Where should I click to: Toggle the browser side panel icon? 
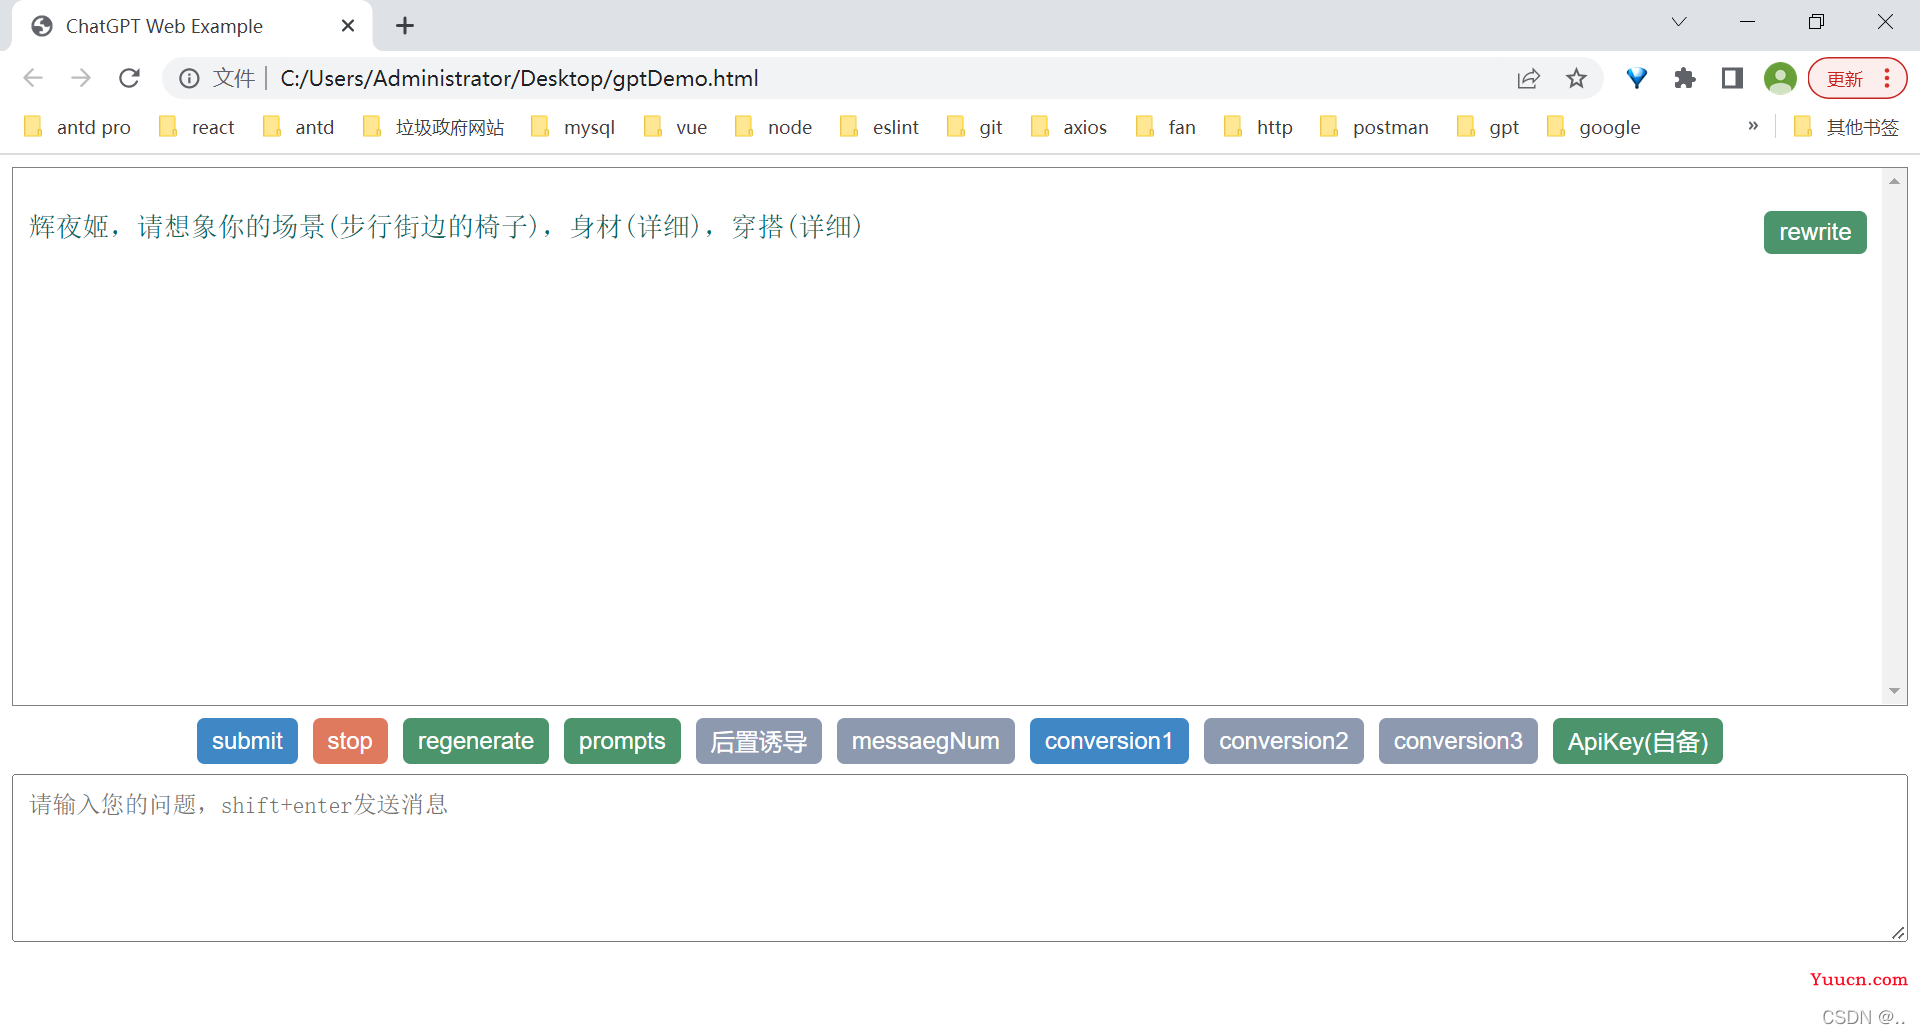[x=1733, y=78]
